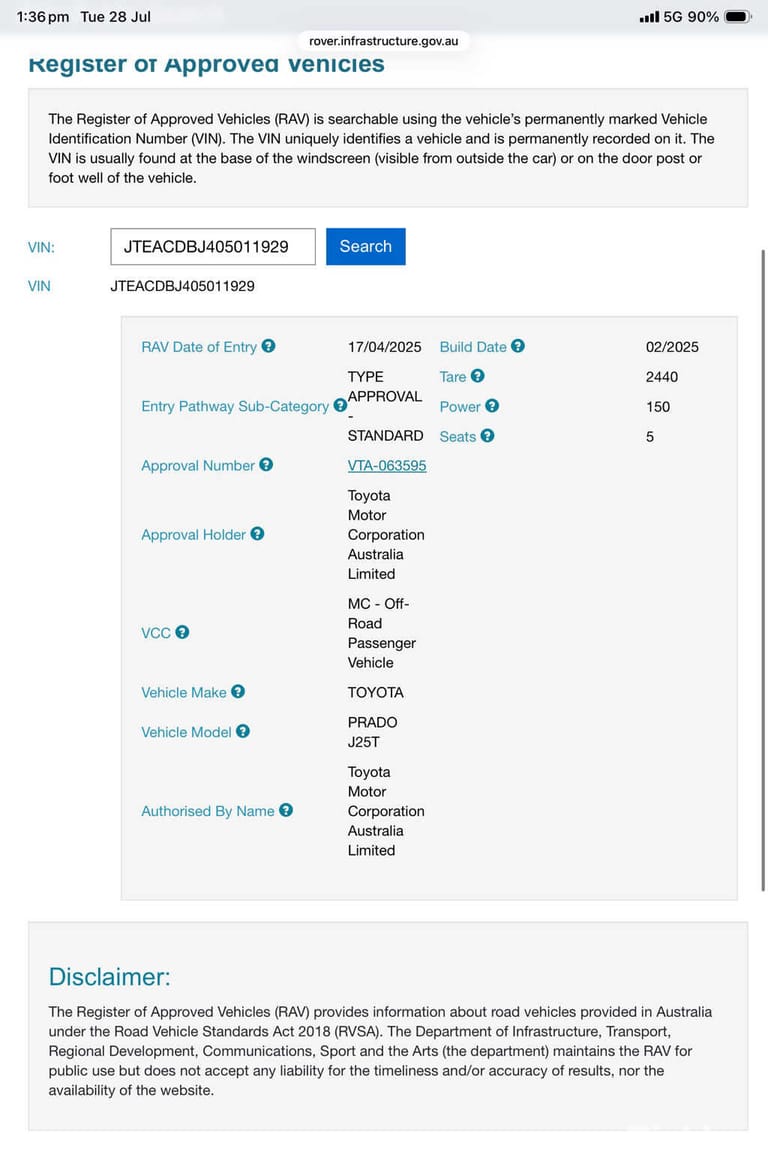The width and height of the screenshot is (768, 1169).
Task: Open help icon beside Build Date
Action: click(x=518, y=346)
